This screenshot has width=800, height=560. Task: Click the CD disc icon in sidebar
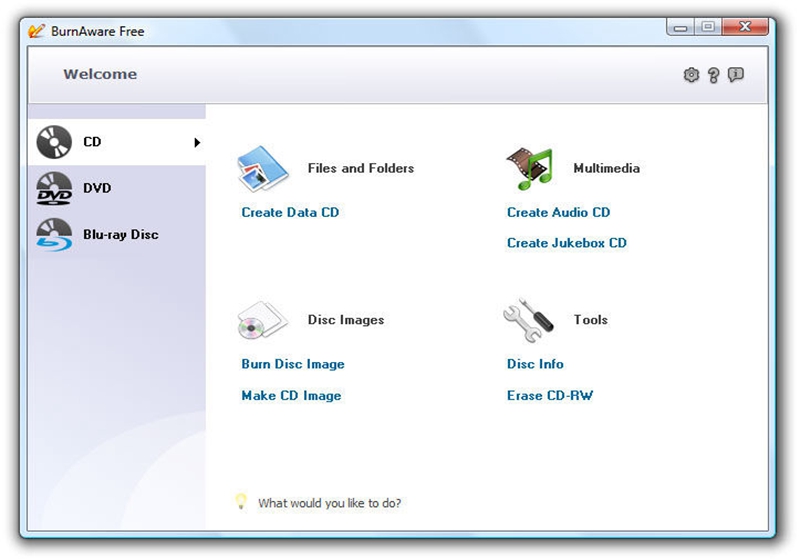54,142
